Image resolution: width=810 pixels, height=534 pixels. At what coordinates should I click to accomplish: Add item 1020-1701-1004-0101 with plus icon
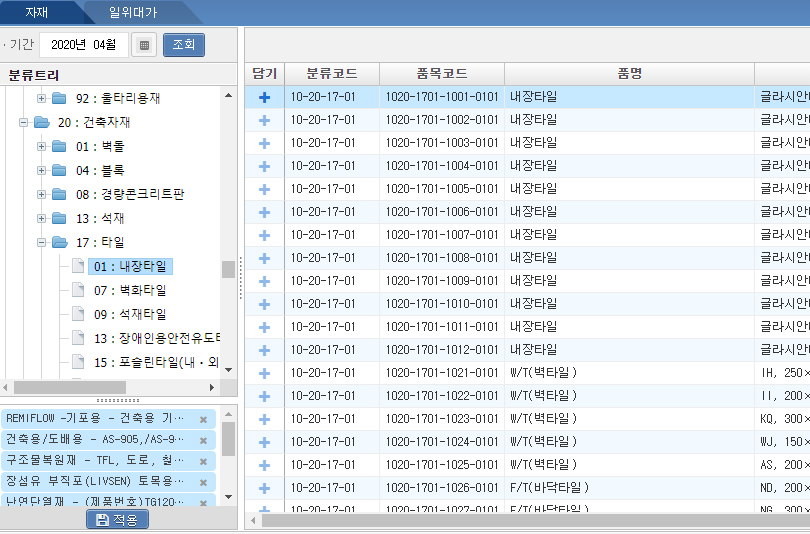click(x=264, y=166)
